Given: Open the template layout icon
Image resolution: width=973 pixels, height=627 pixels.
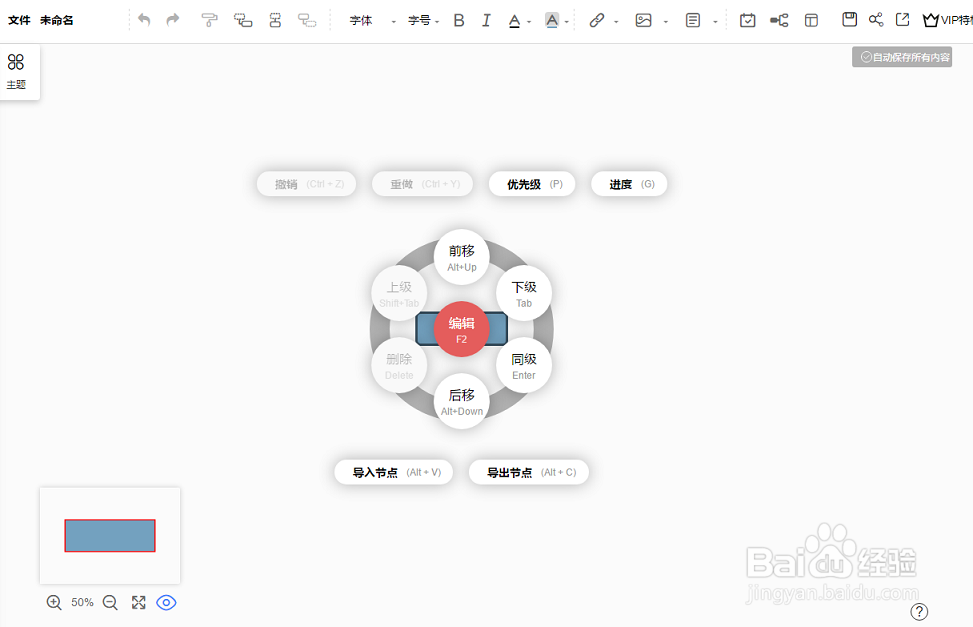Looking at the screenshot, I should point(811,20).
